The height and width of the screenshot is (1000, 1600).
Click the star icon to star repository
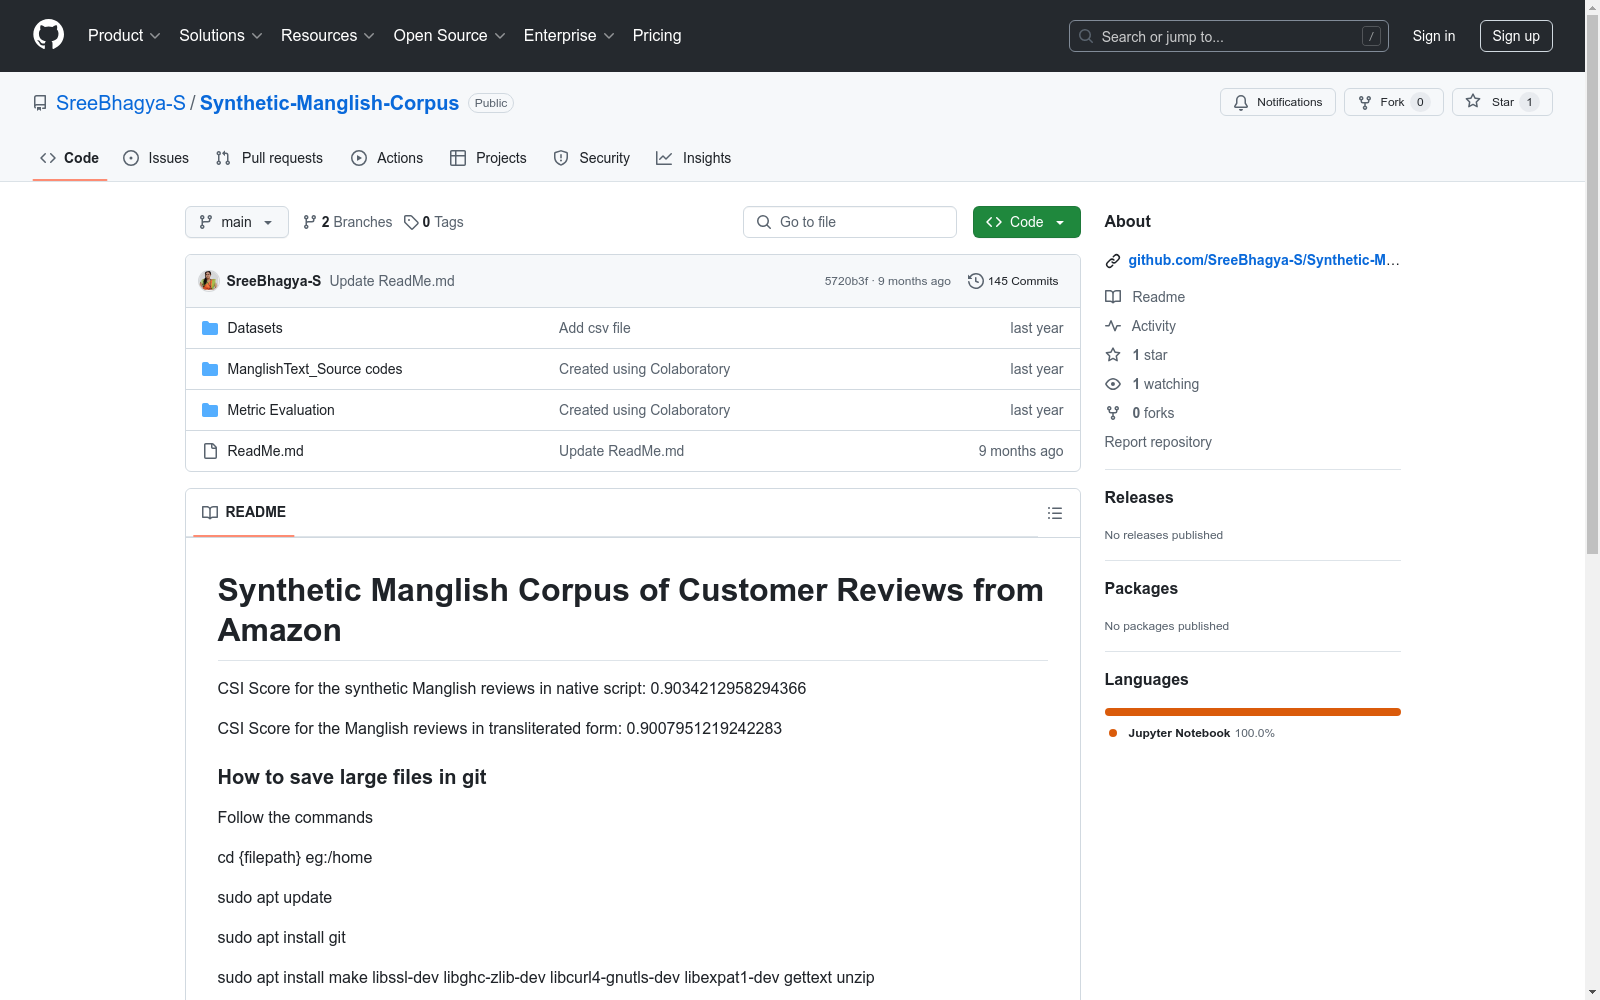click(x=1473, y=101)
